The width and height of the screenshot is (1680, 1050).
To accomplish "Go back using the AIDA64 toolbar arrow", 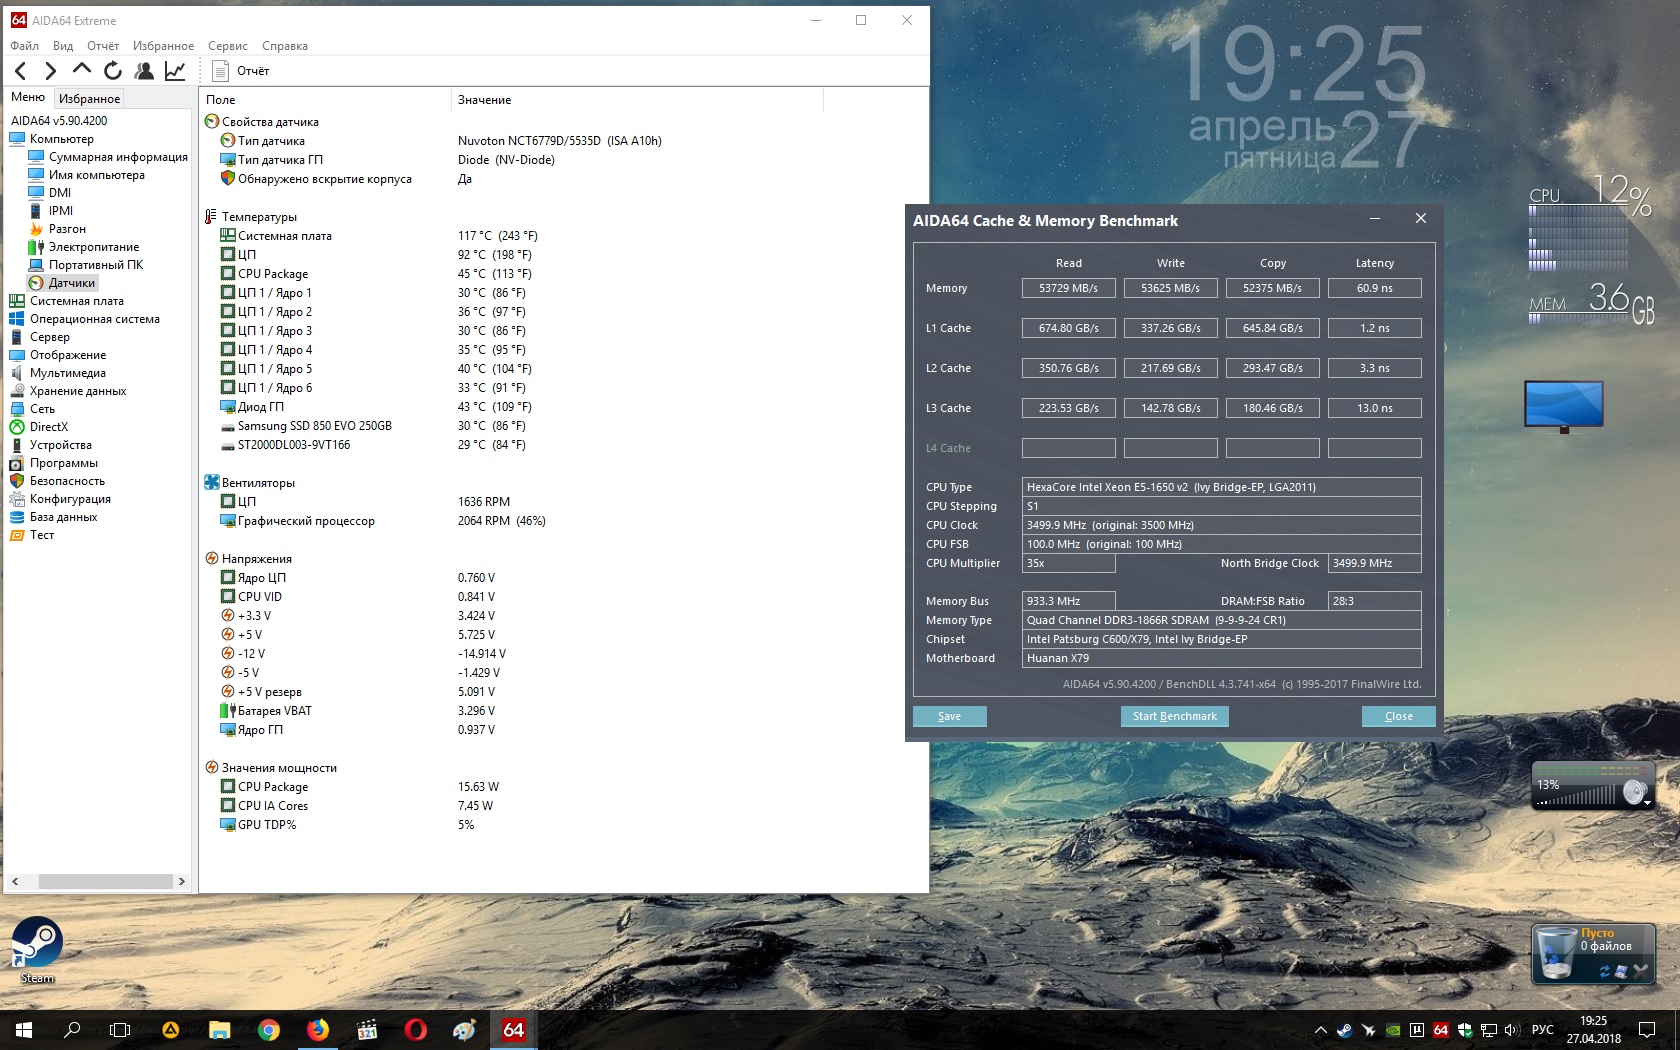I will pyautogui.click(x=21, y=70).
